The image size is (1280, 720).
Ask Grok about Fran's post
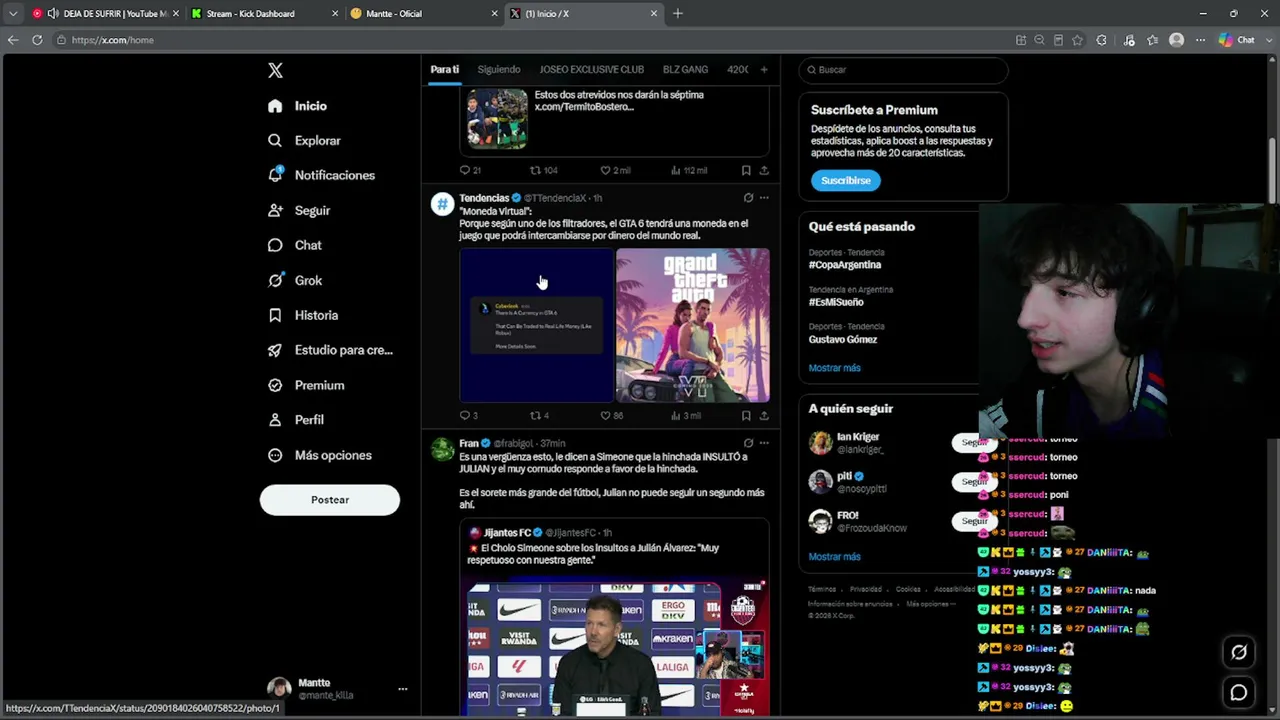click(x=748, y=443)
